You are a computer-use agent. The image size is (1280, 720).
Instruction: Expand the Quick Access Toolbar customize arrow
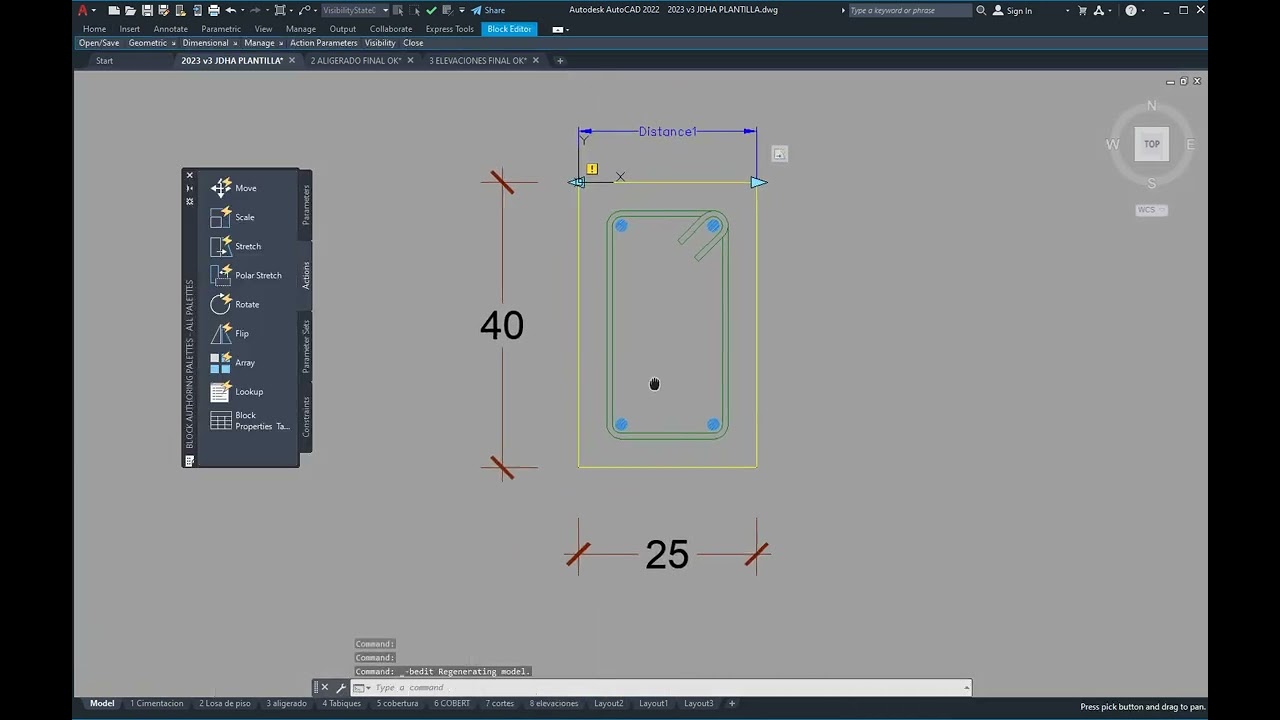461,10
